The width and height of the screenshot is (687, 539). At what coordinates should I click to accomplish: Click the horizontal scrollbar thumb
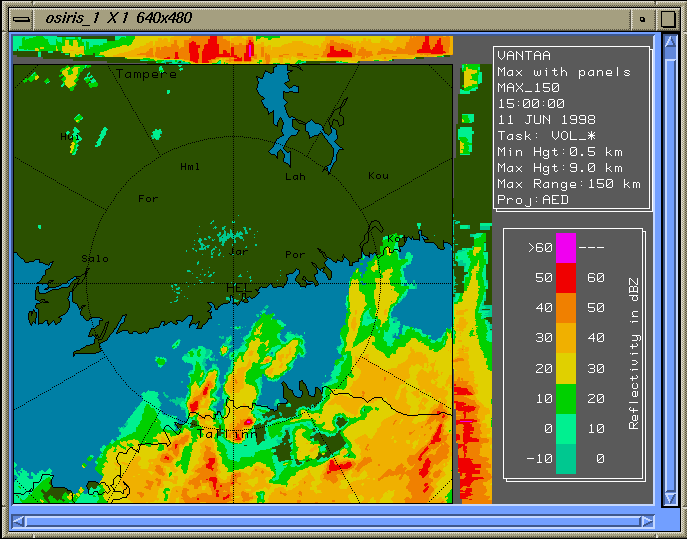pos(330,520)
